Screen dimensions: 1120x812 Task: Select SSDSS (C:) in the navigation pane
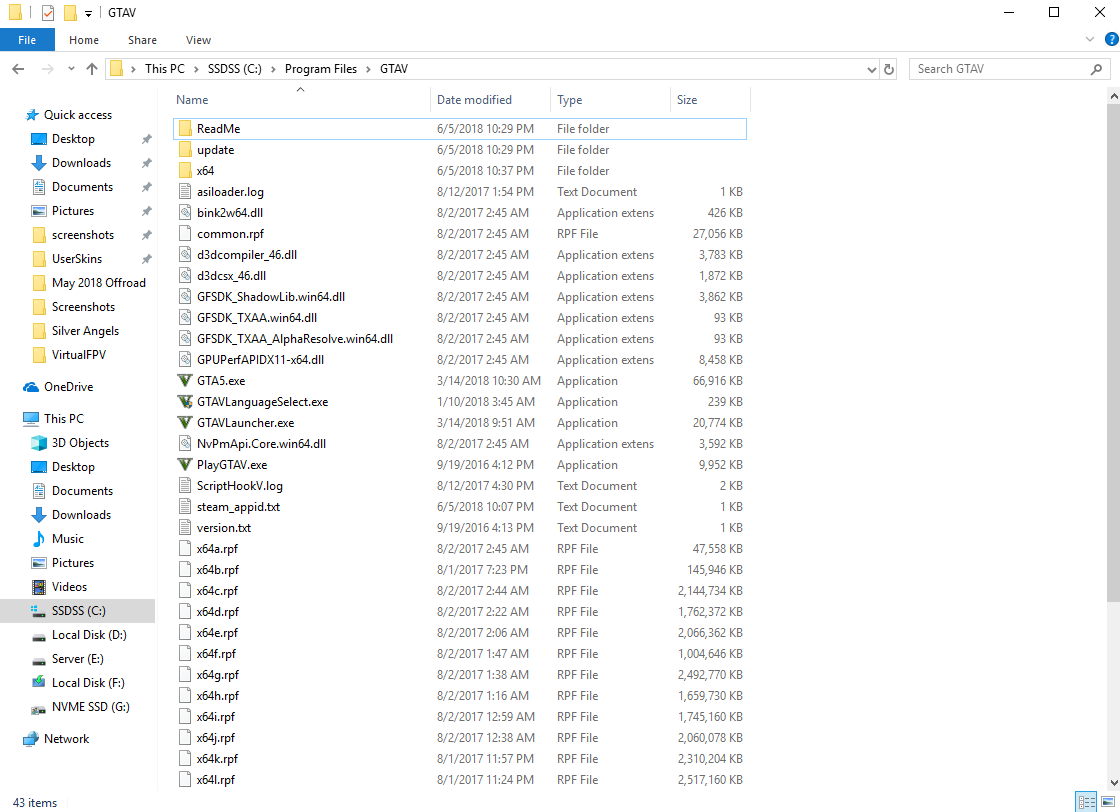pyautogui.click(x=78, y=611)
